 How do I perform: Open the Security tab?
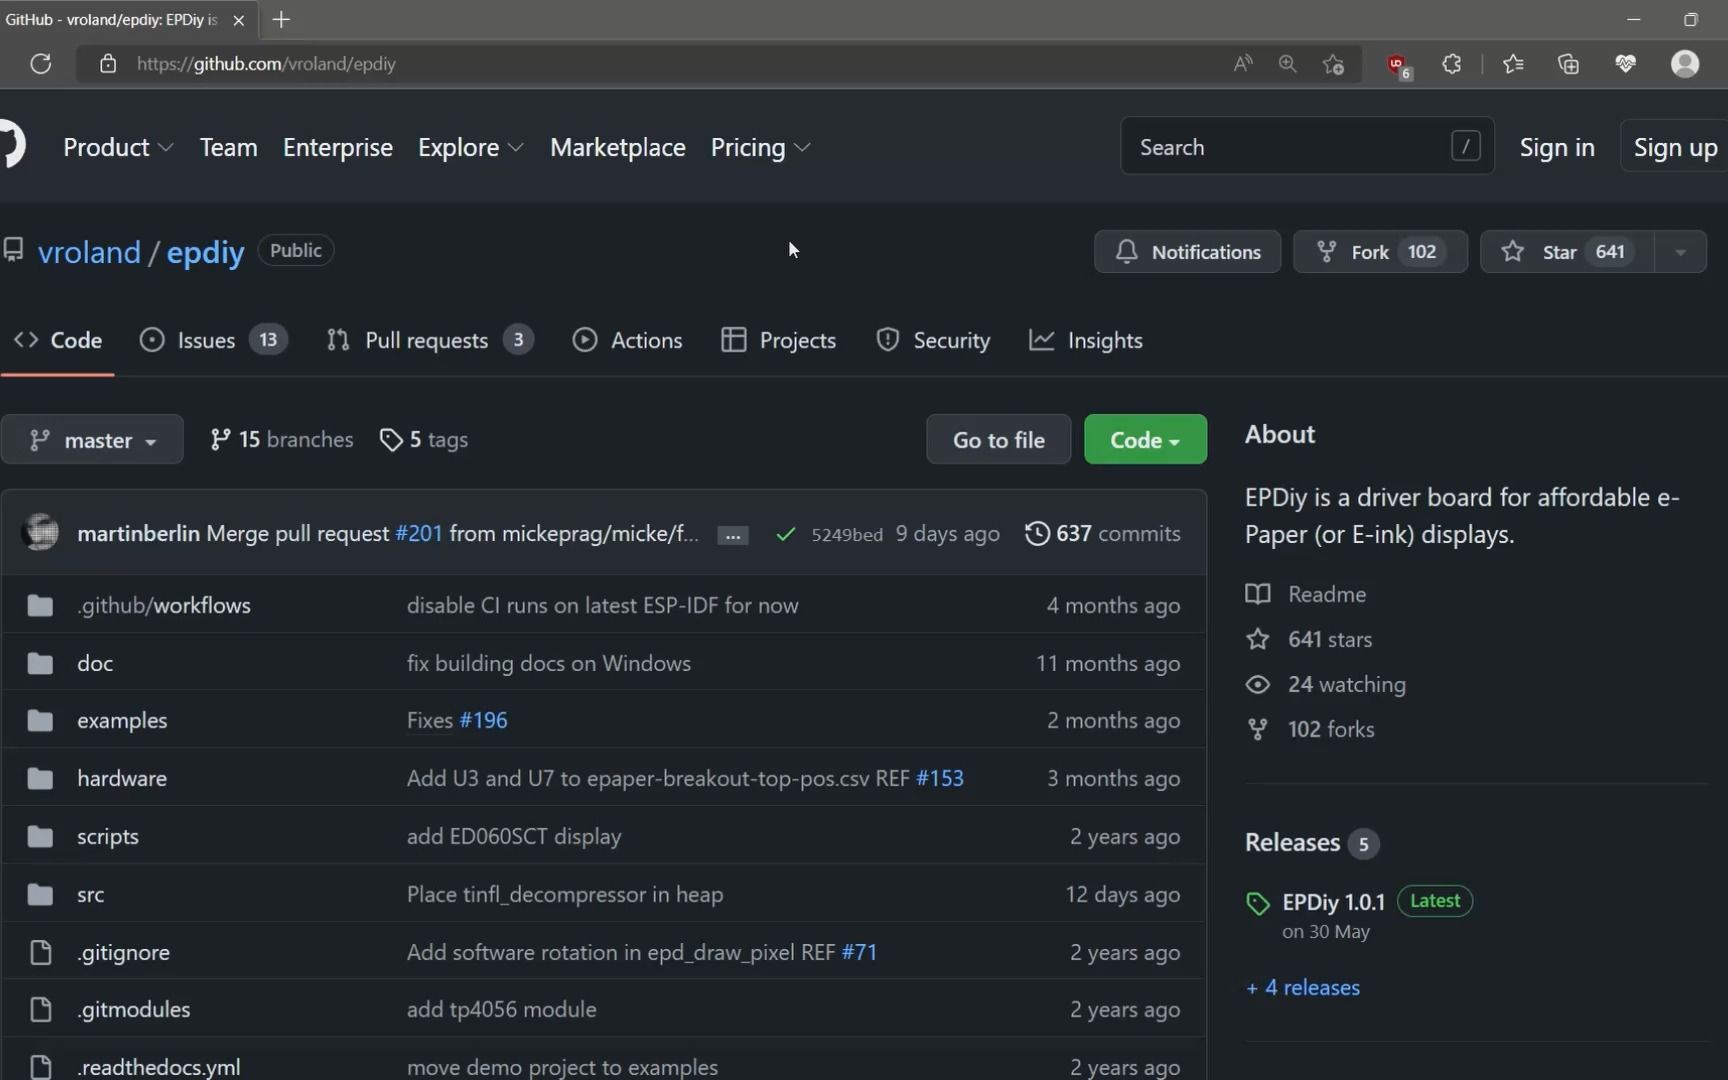tap(933, 340)
